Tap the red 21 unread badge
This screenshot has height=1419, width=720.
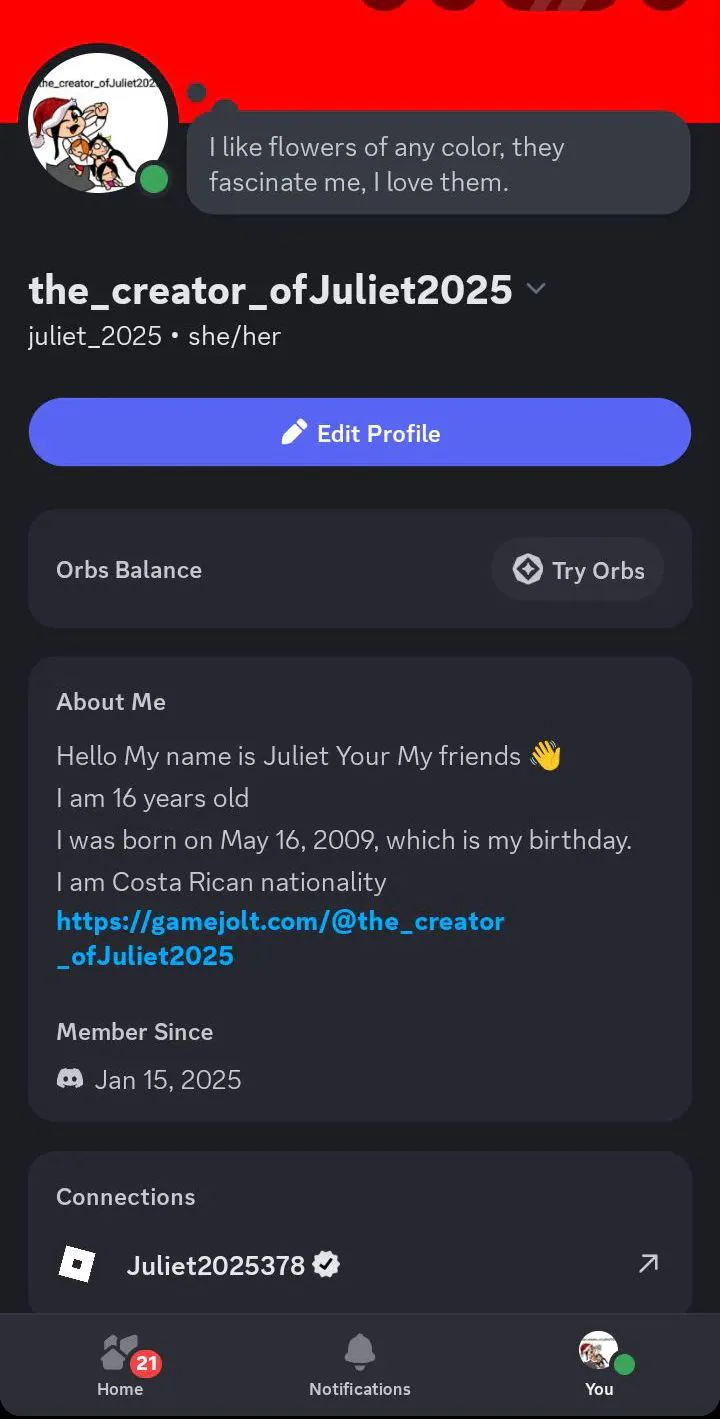pyautogui.click(x=146, y=1363)
